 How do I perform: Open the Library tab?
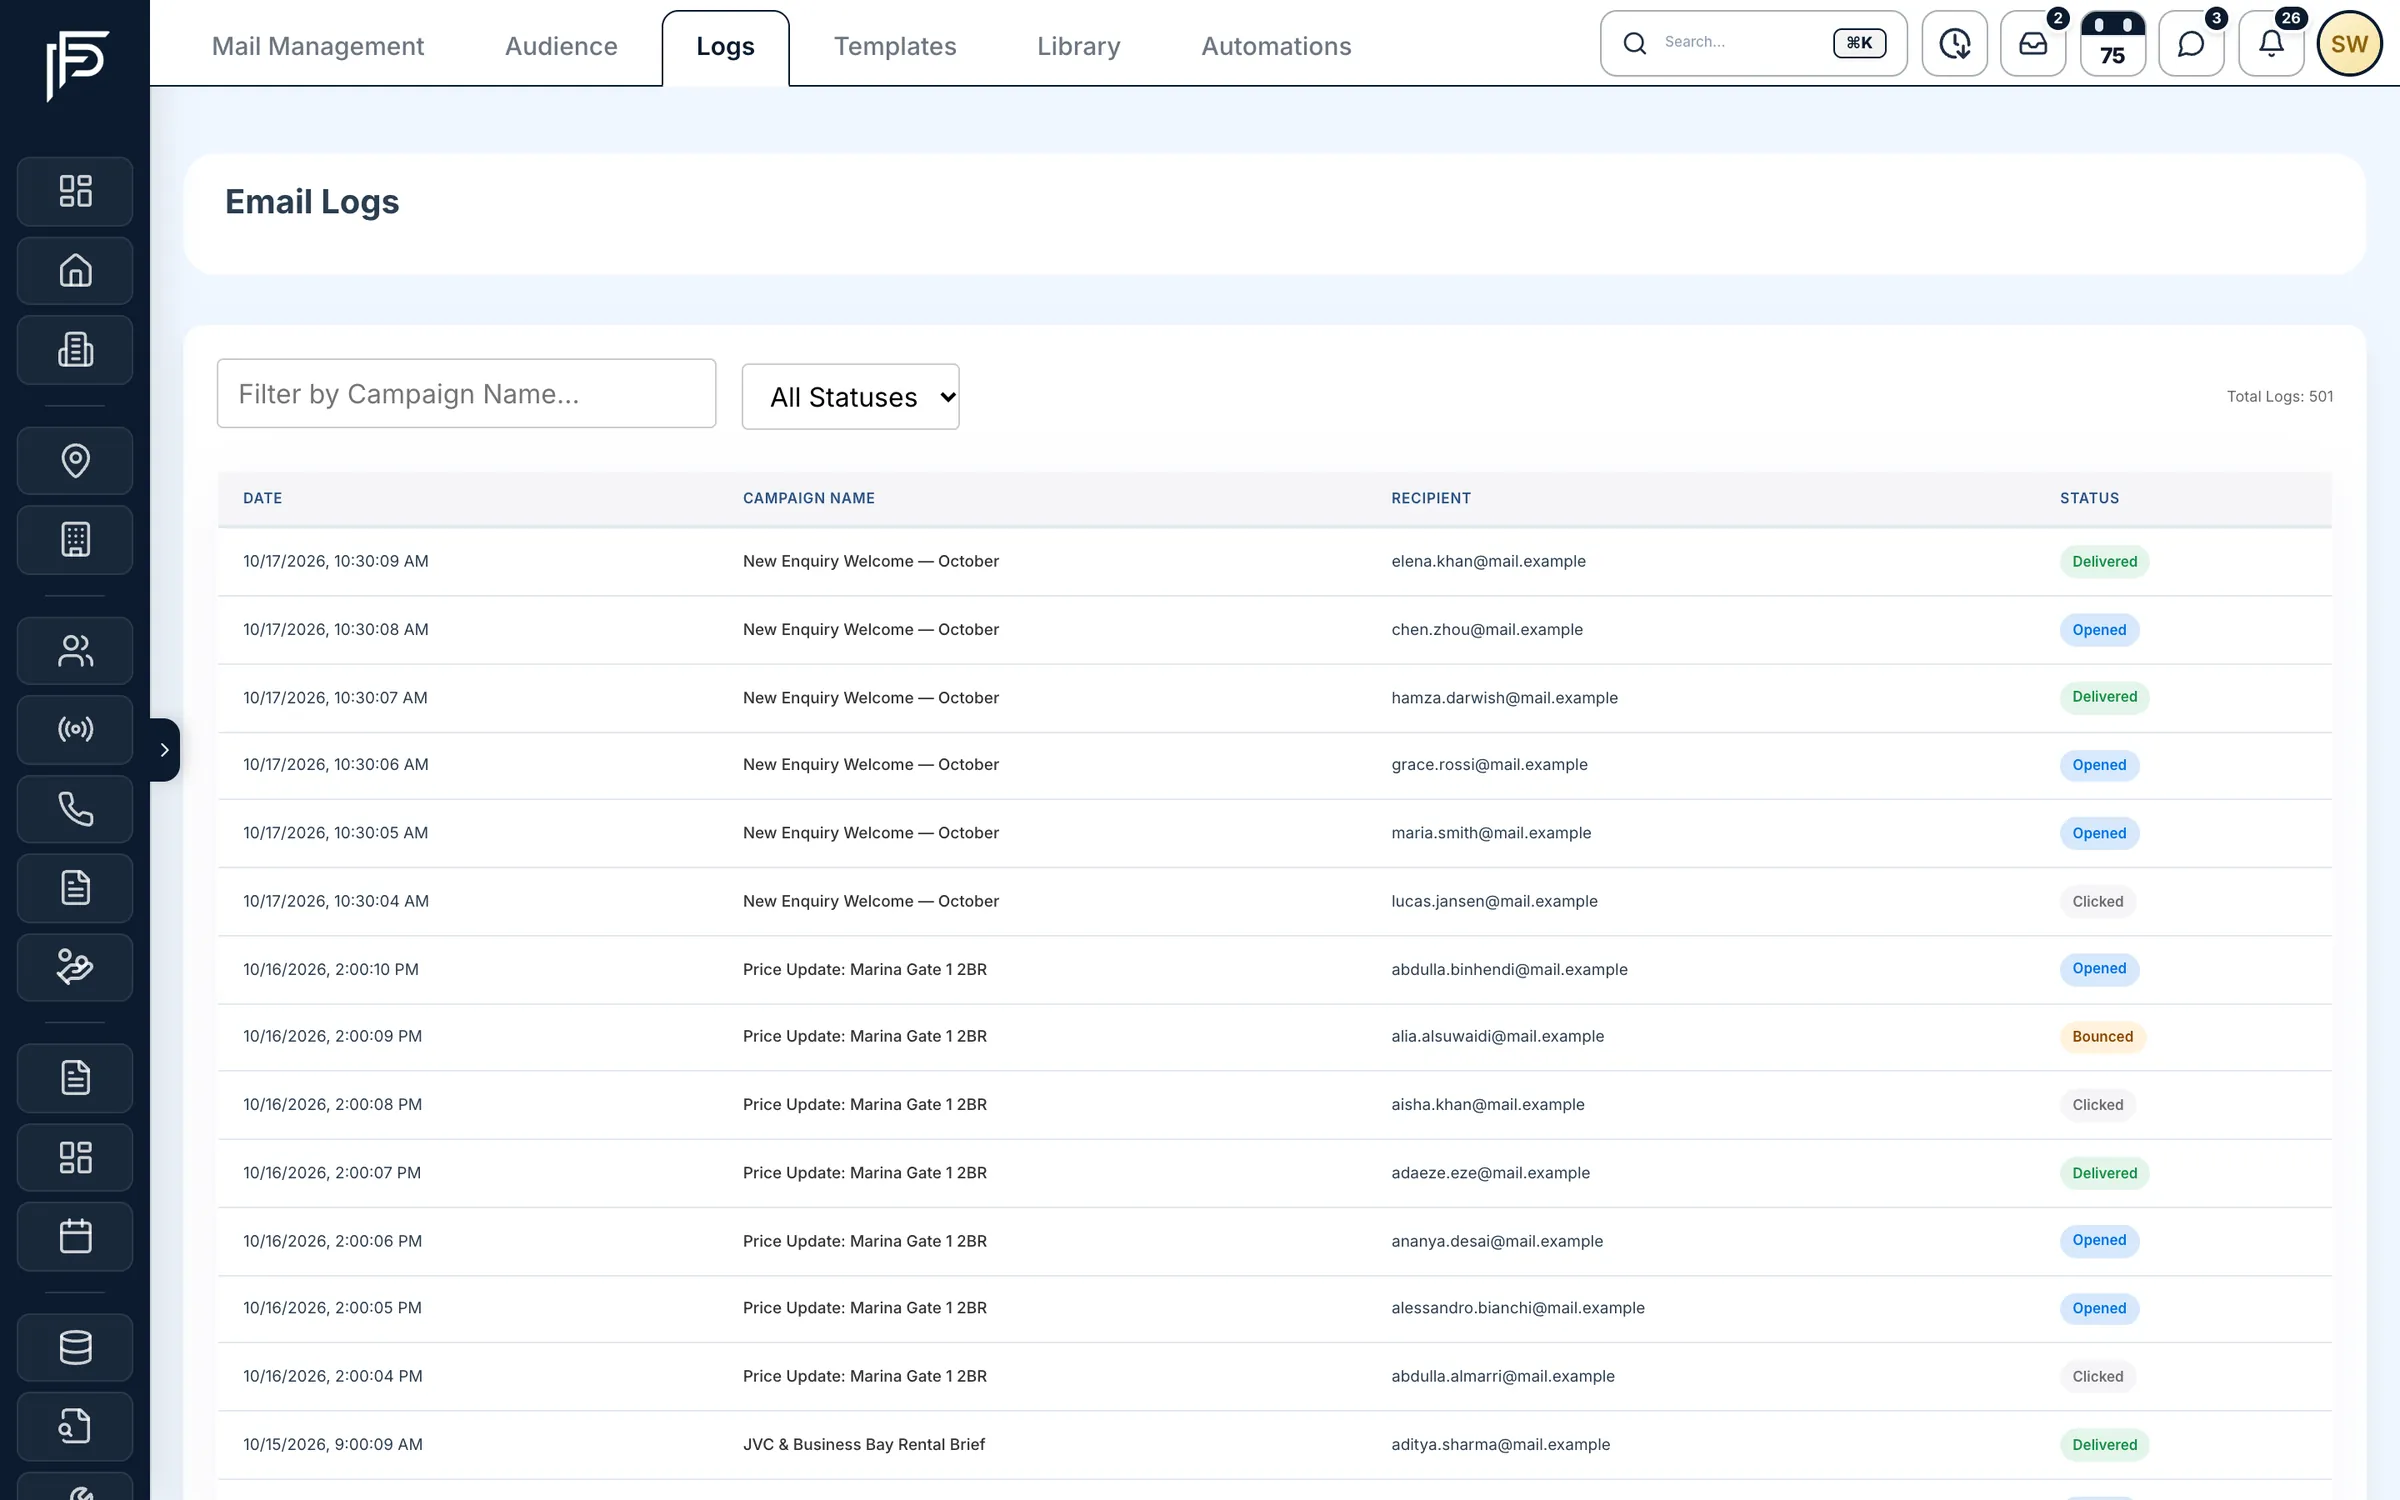(x=1079, y=46)
